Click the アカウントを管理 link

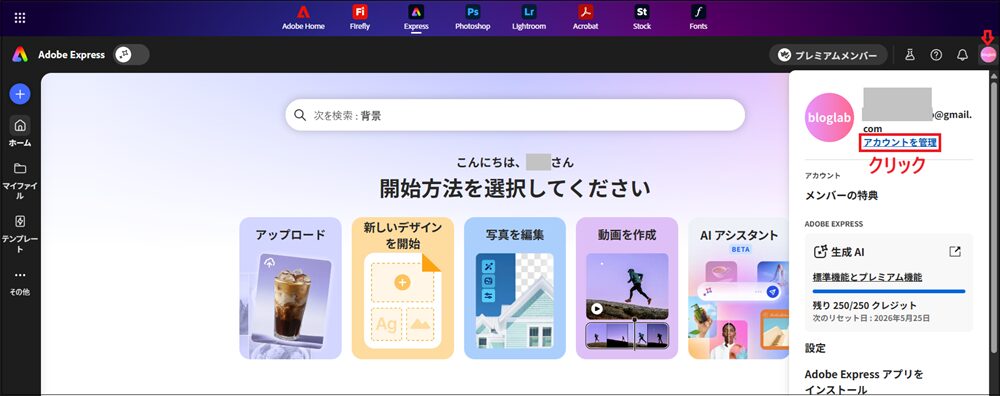tap(900, 142)
